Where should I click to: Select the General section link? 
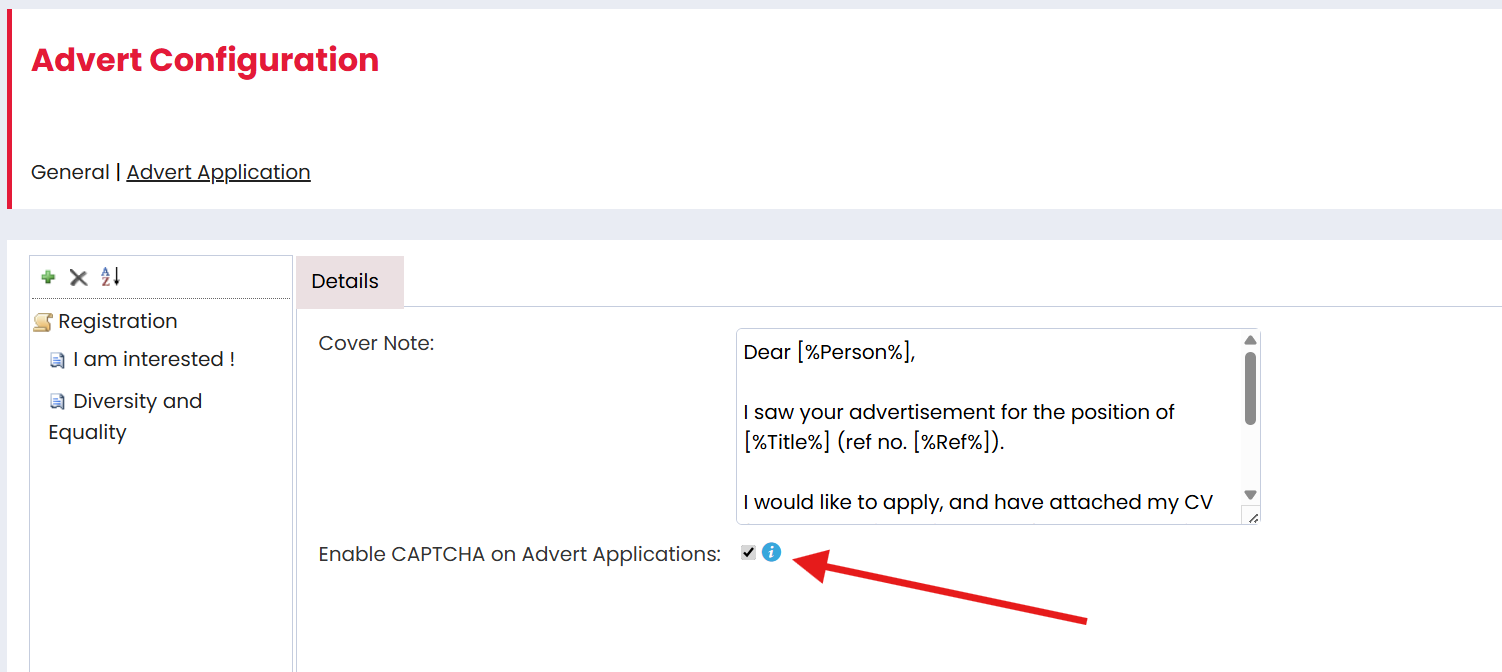(70, 172)
